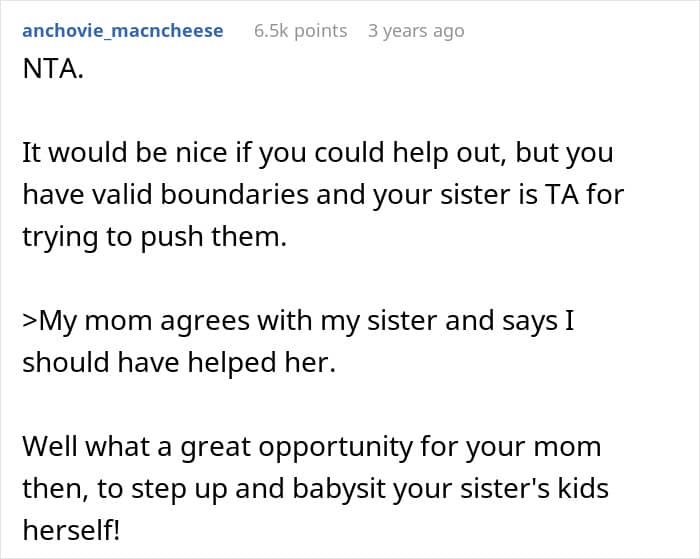Click the words 'help out' in first paragraph

449,153
